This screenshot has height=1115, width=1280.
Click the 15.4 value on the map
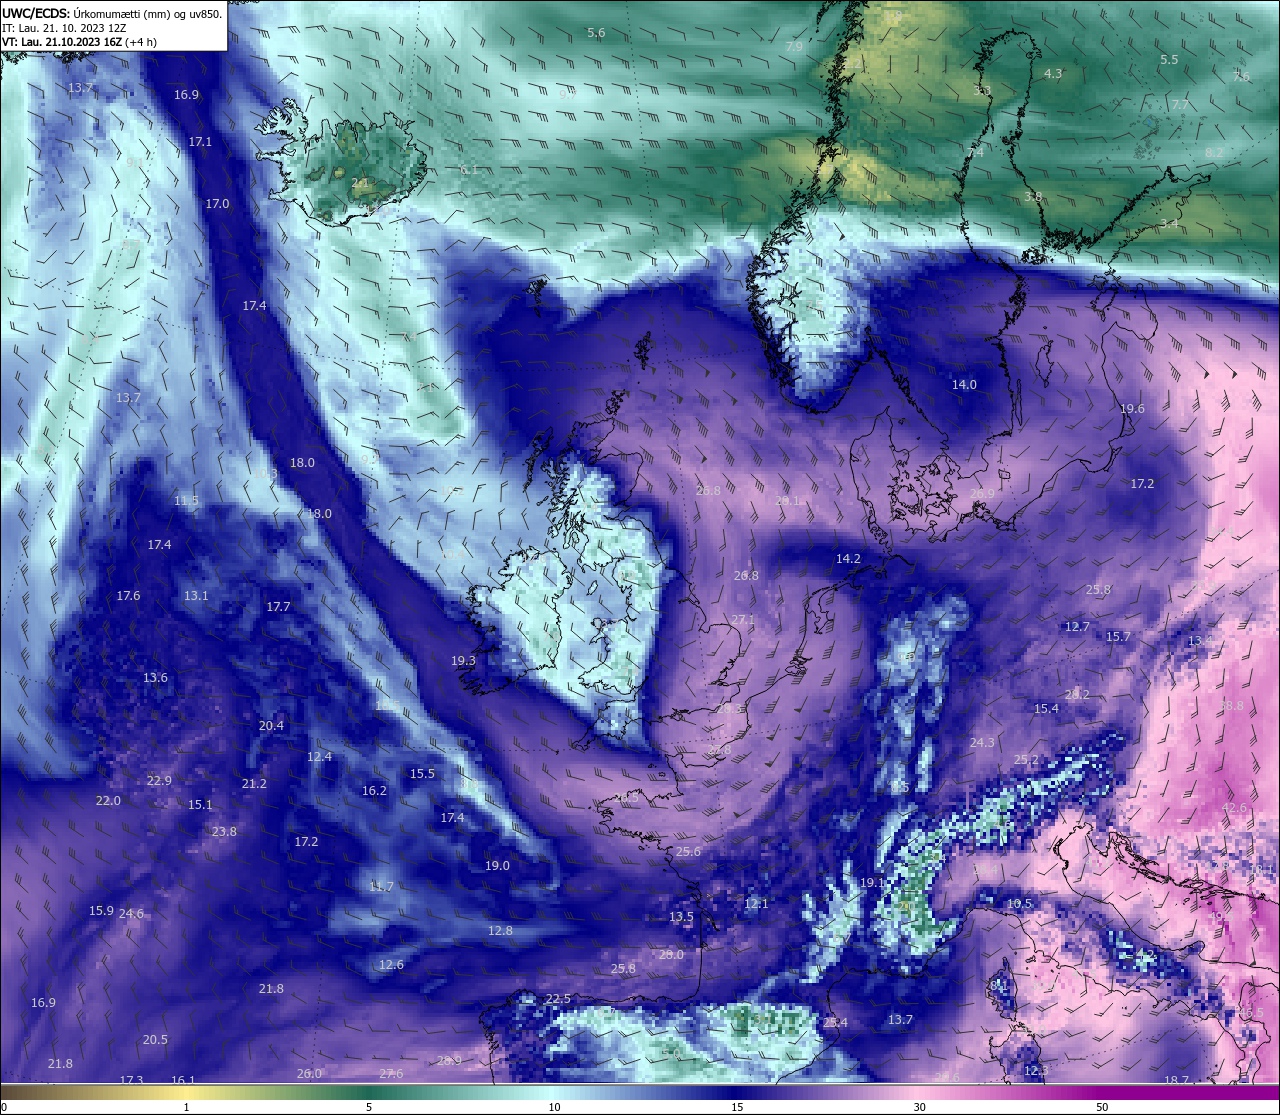(x=1046, y=708)
